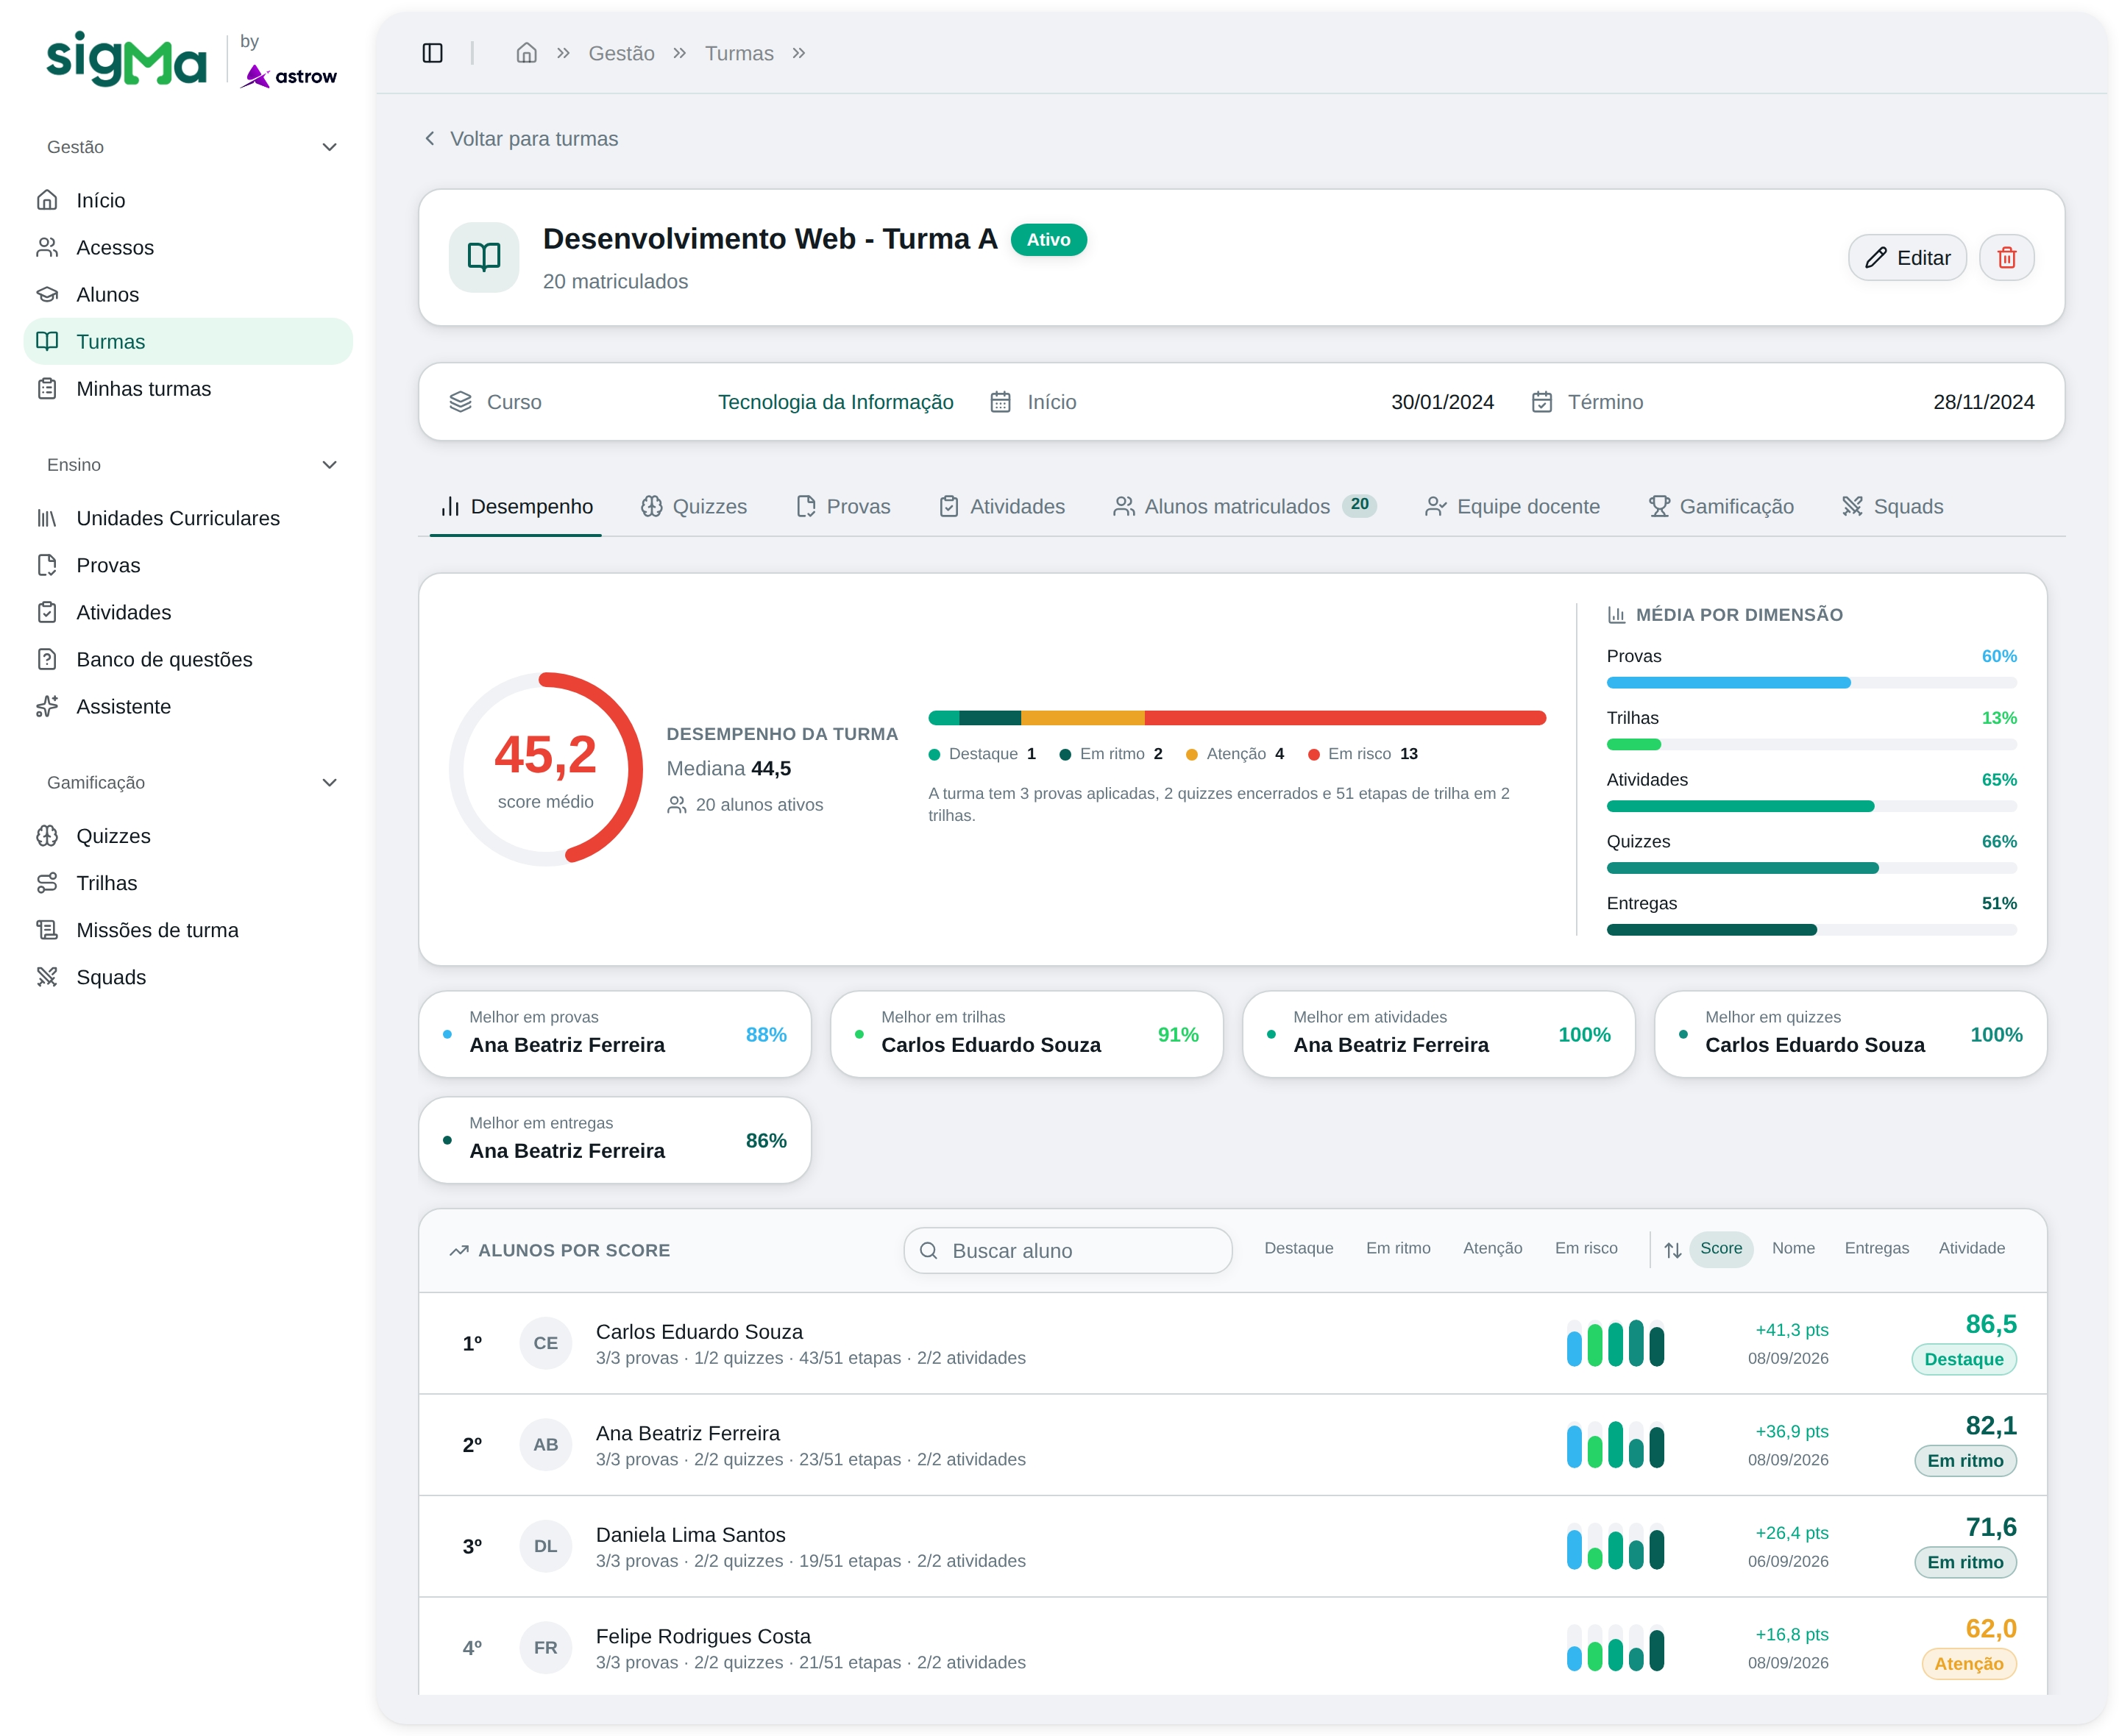
Task: Open sidebar Quizzes under Gamificação
Action: (188, 836)
